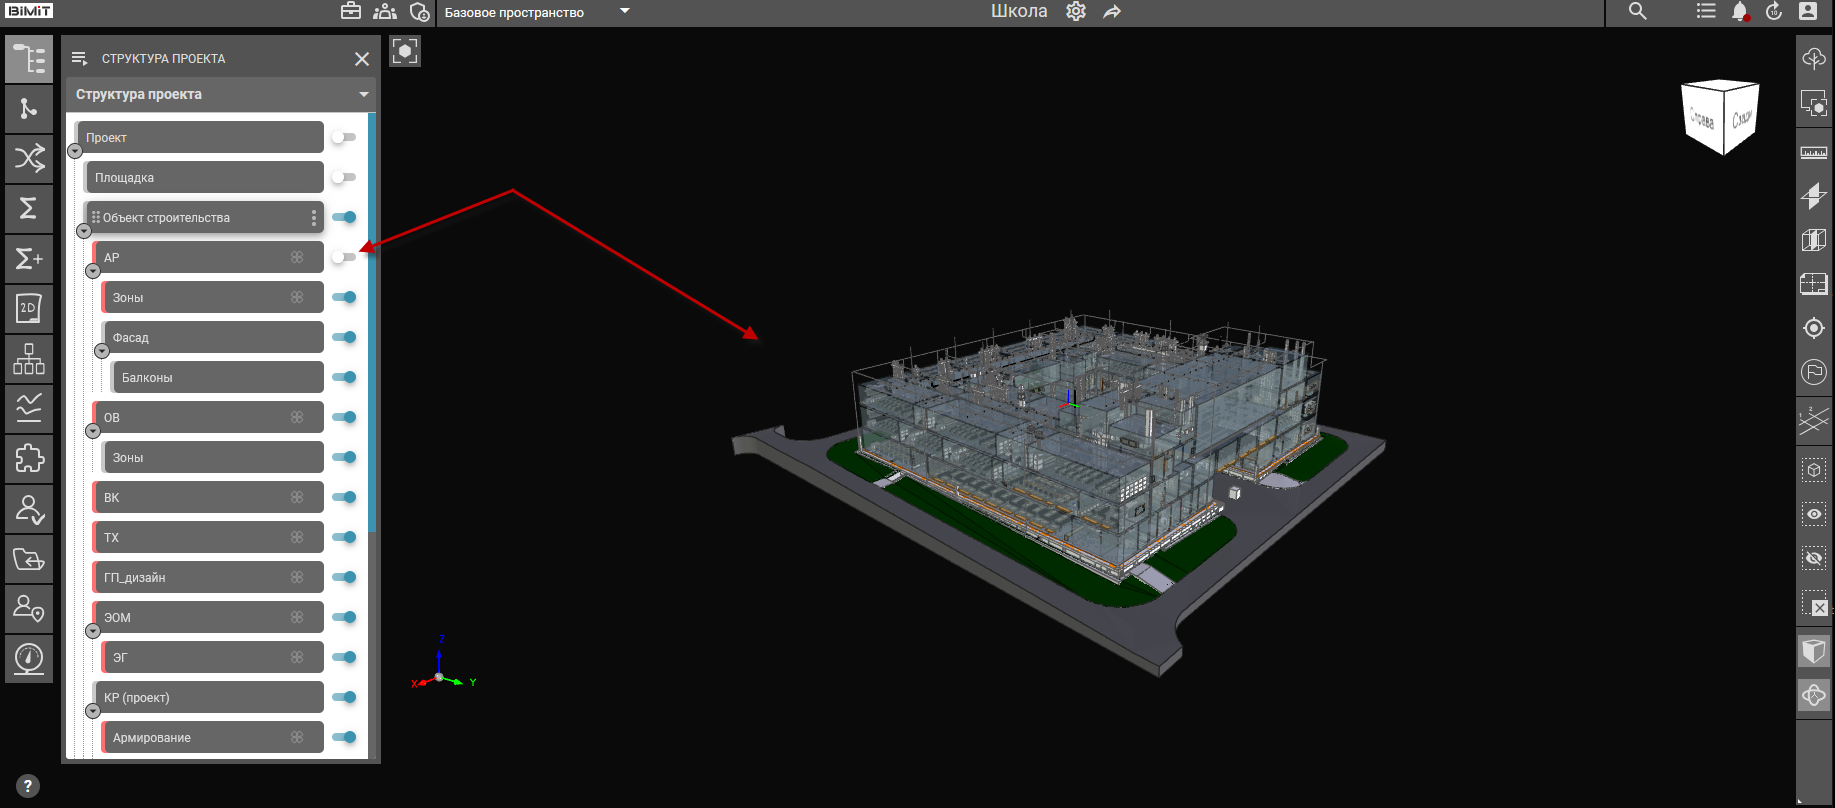Toggle visibility switch for Площадка
Image resolution: width=1835 pixels, height=808 pixels.
[344, 177]
